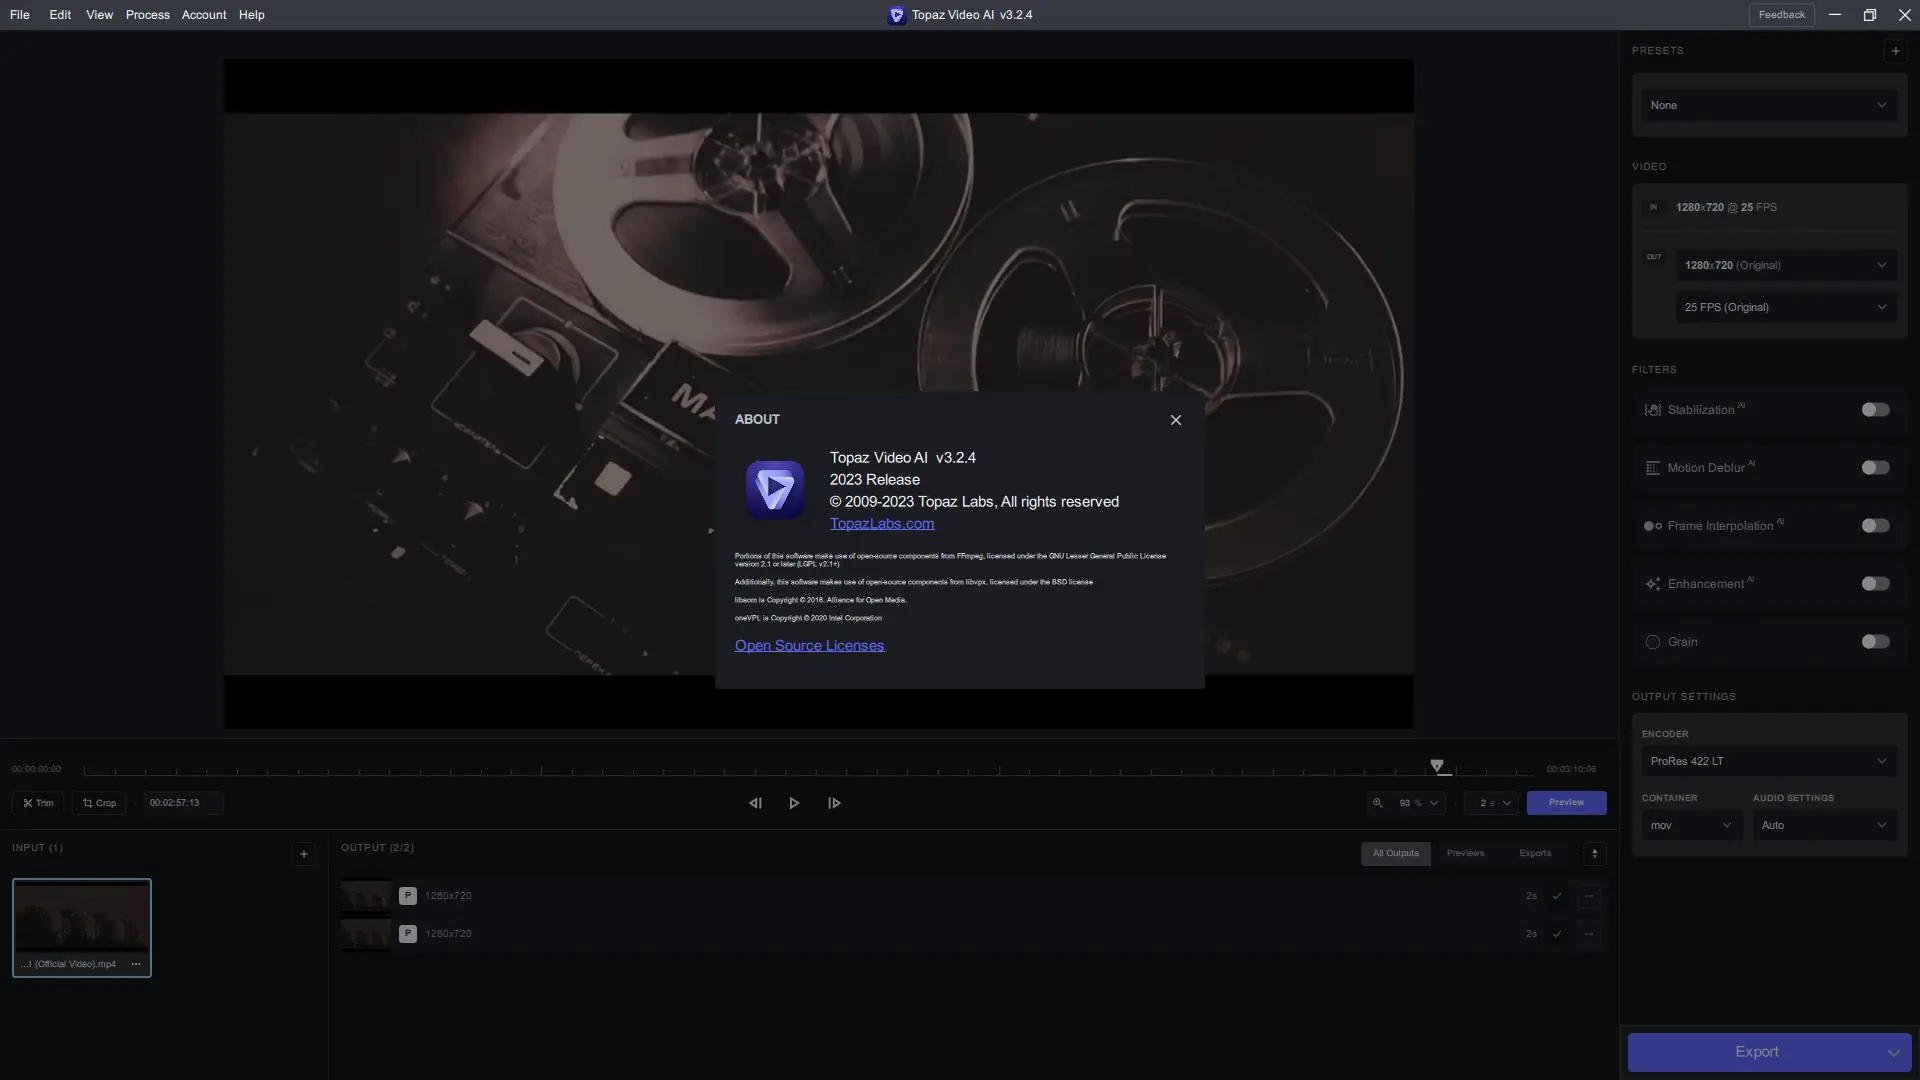The width and height of the screenshot is (1920, 1080).
Task: Click the add input plus icon
Action: [x=304, y=854]
